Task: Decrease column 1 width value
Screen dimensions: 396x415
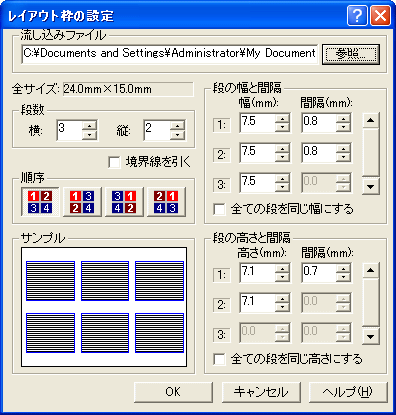Action: [x=282, y=128]
